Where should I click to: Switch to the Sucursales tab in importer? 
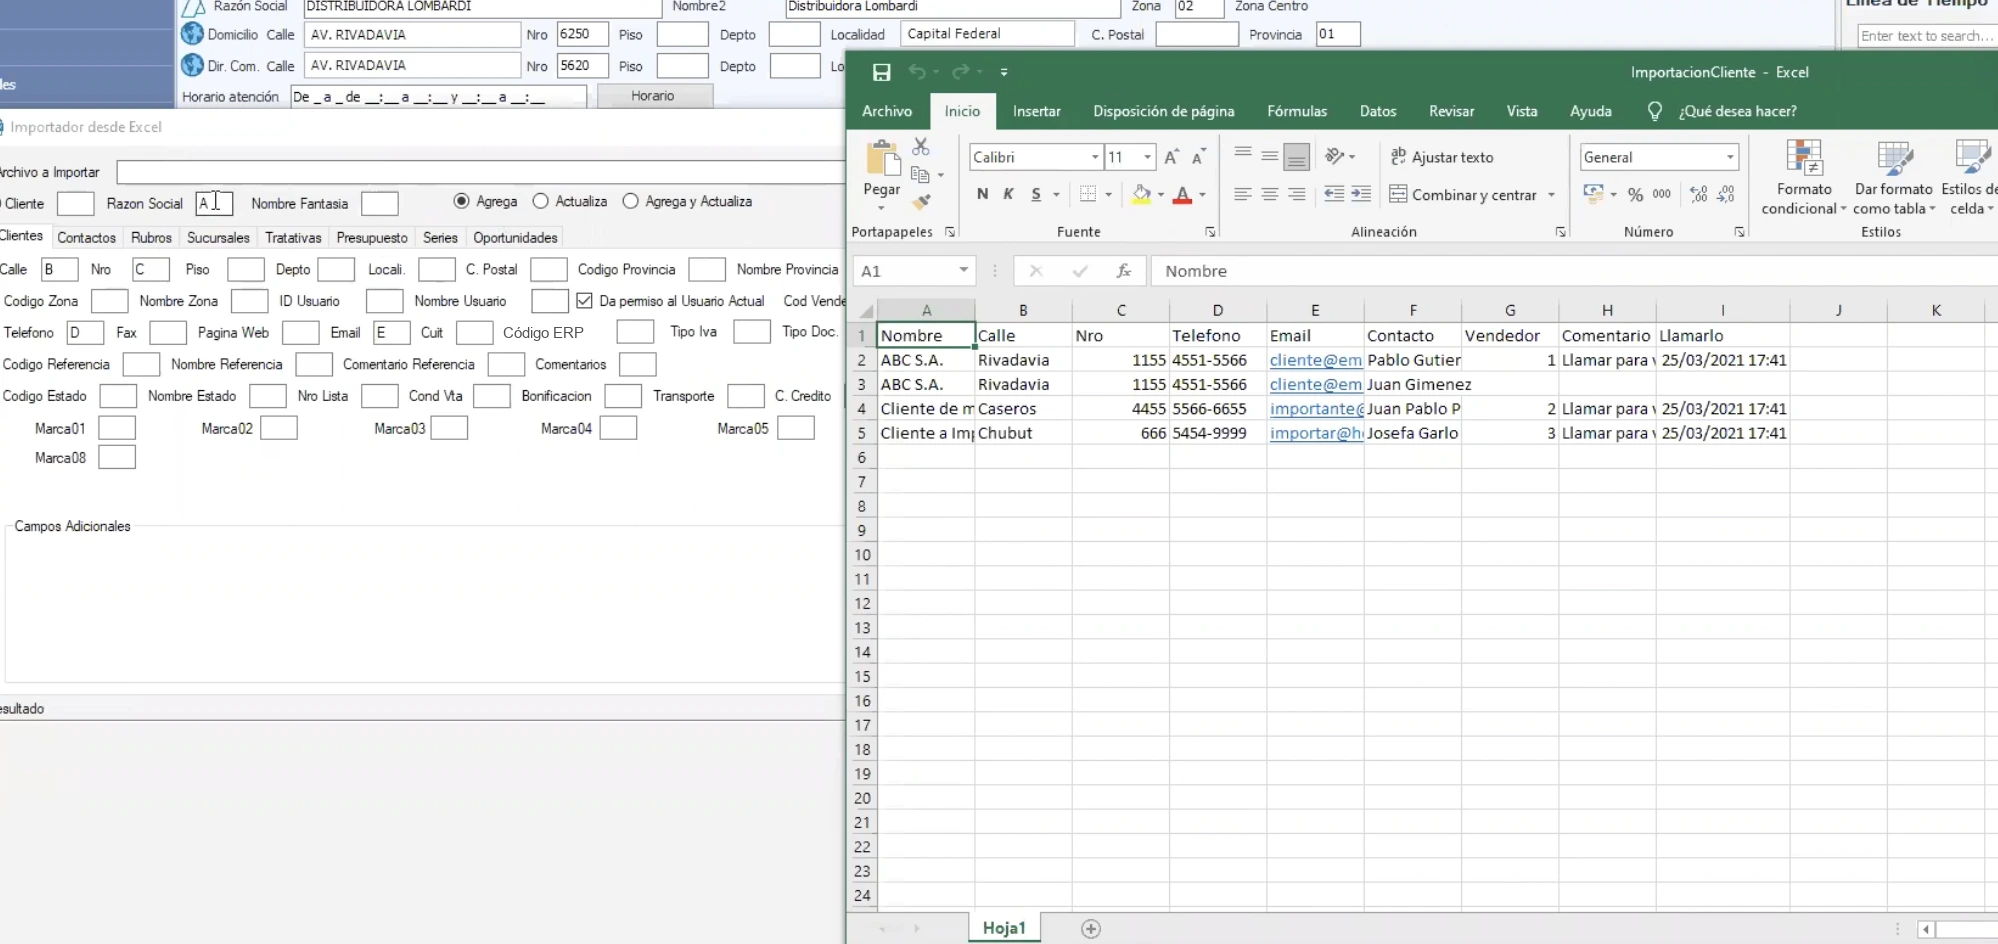[x=218, y=238]
